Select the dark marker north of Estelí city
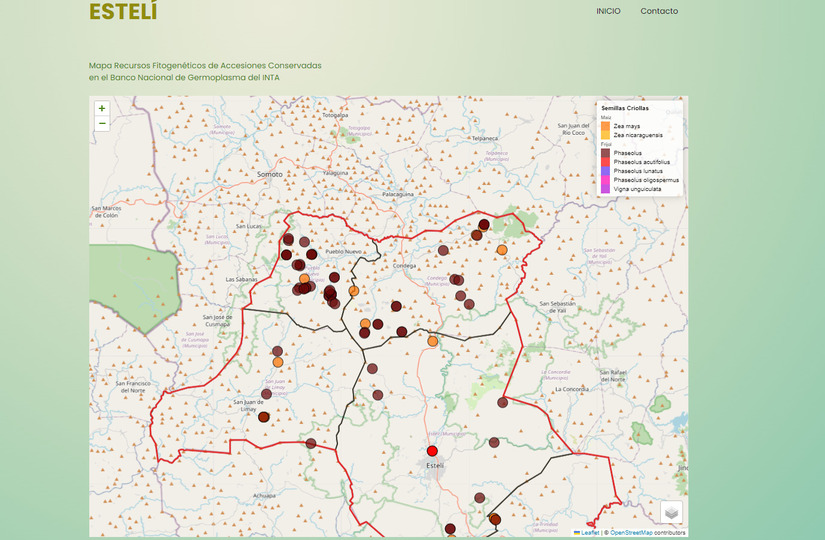The width and height of the screenshot is (825, 540). 378,394
